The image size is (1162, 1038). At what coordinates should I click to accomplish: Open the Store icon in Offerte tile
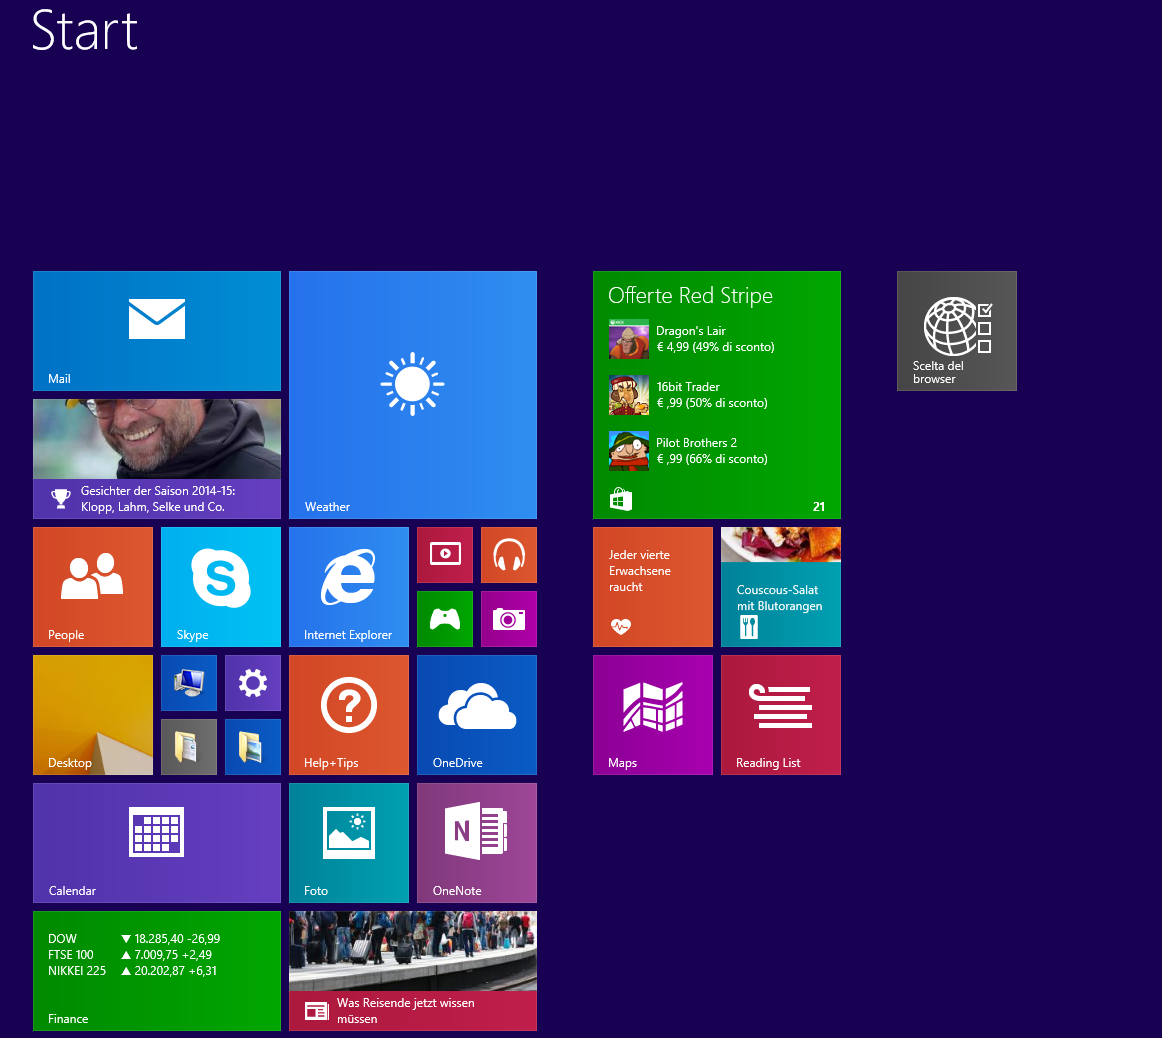[x=621, y=500]
